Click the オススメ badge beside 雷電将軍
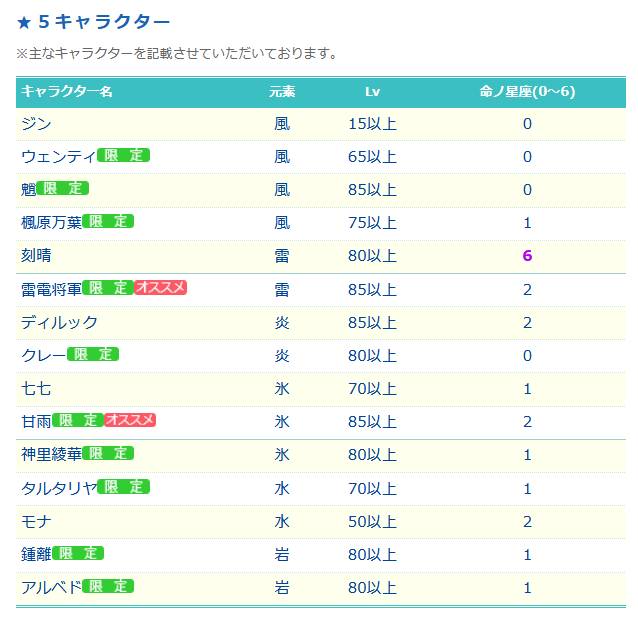Image resolution: width=638 pixels, height=626 pixels. (x=160, y=288)
